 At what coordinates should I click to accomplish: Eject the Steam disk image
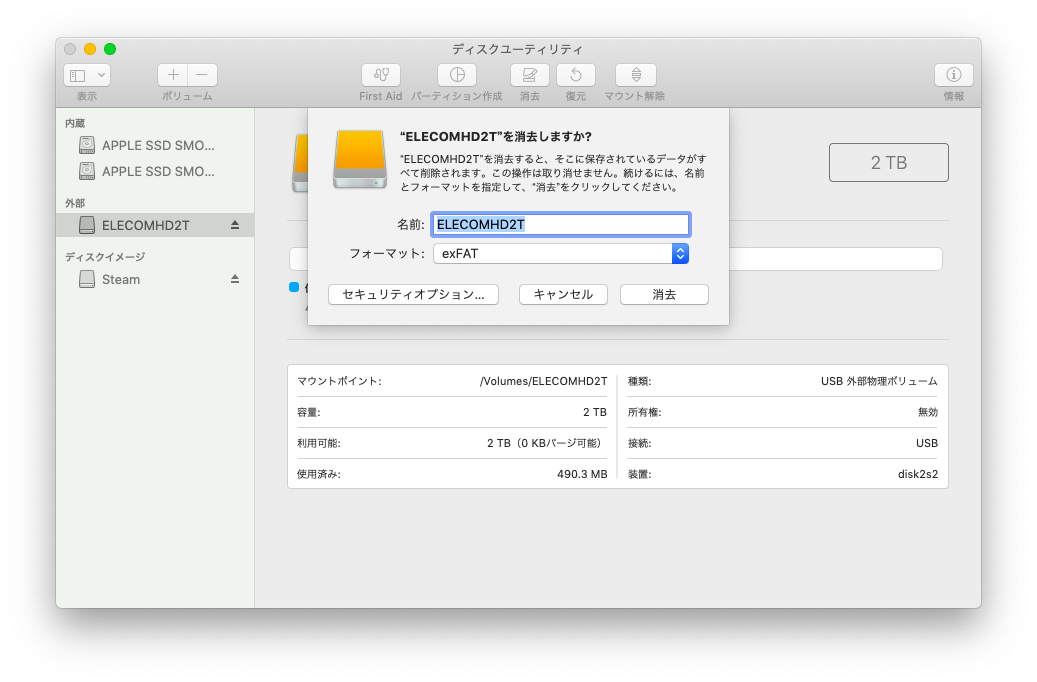click(x=235, y=279)
